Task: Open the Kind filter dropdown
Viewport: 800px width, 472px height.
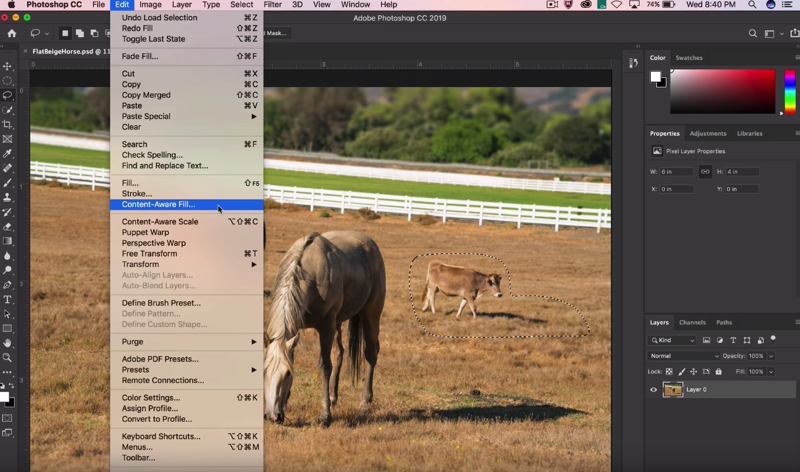Action: click(672, 340)
